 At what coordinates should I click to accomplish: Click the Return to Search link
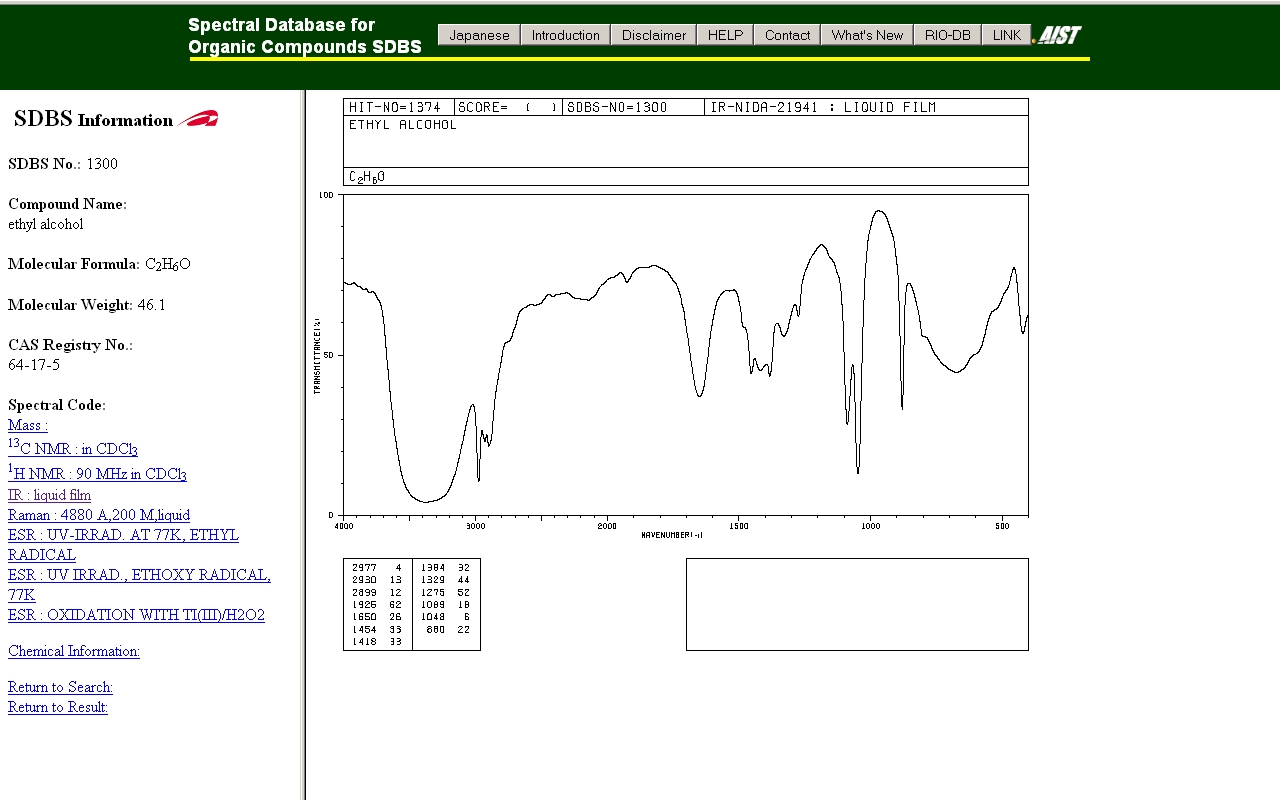(60, 687)
